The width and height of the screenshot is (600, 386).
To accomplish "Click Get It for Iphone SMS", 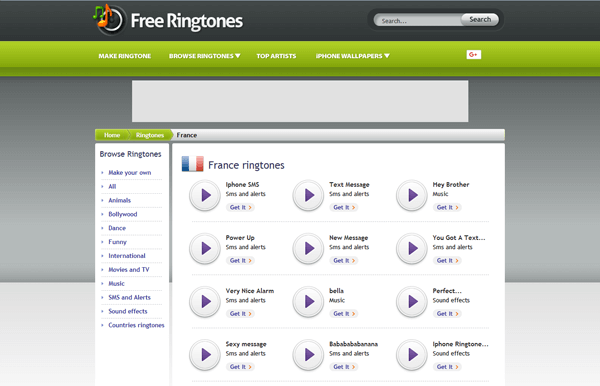I will tap(240, 207).
